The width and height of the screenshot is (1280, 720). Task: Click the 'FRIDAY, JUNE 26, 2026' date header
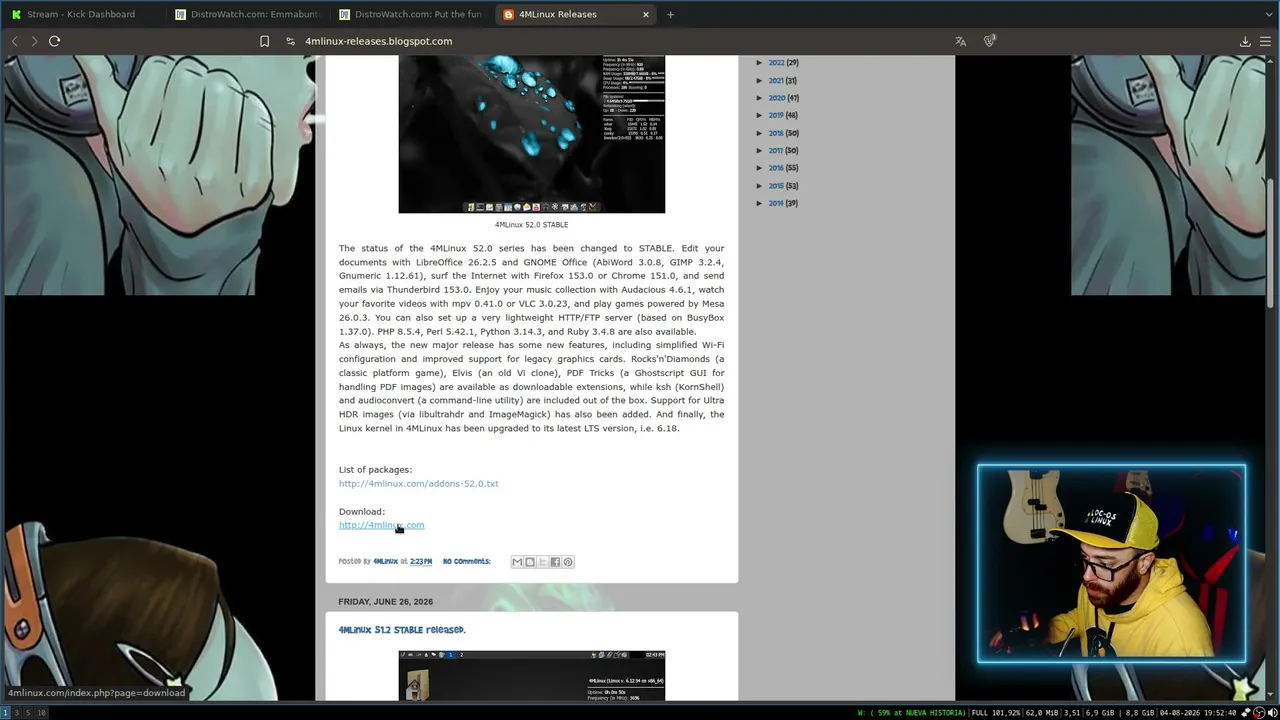pyautogui.click(x=385, y=602)
